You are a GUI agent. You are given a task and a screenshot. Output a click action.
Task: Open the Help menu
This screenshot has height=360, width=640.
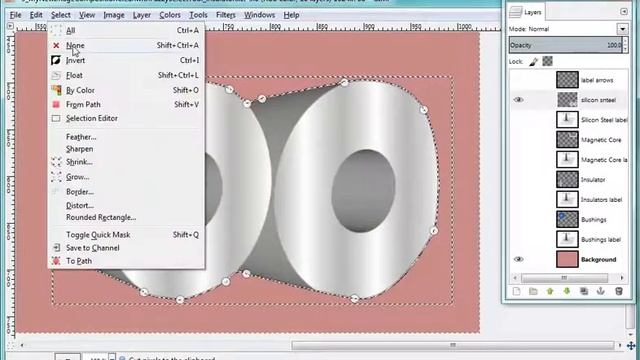tap(291, 15)
